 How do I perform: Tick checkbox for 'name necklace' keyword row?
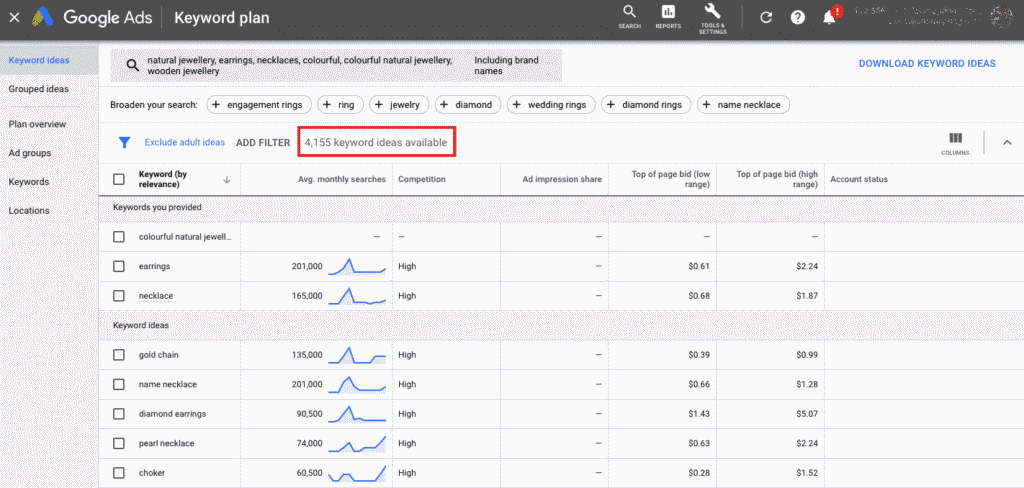pos(119,384)
